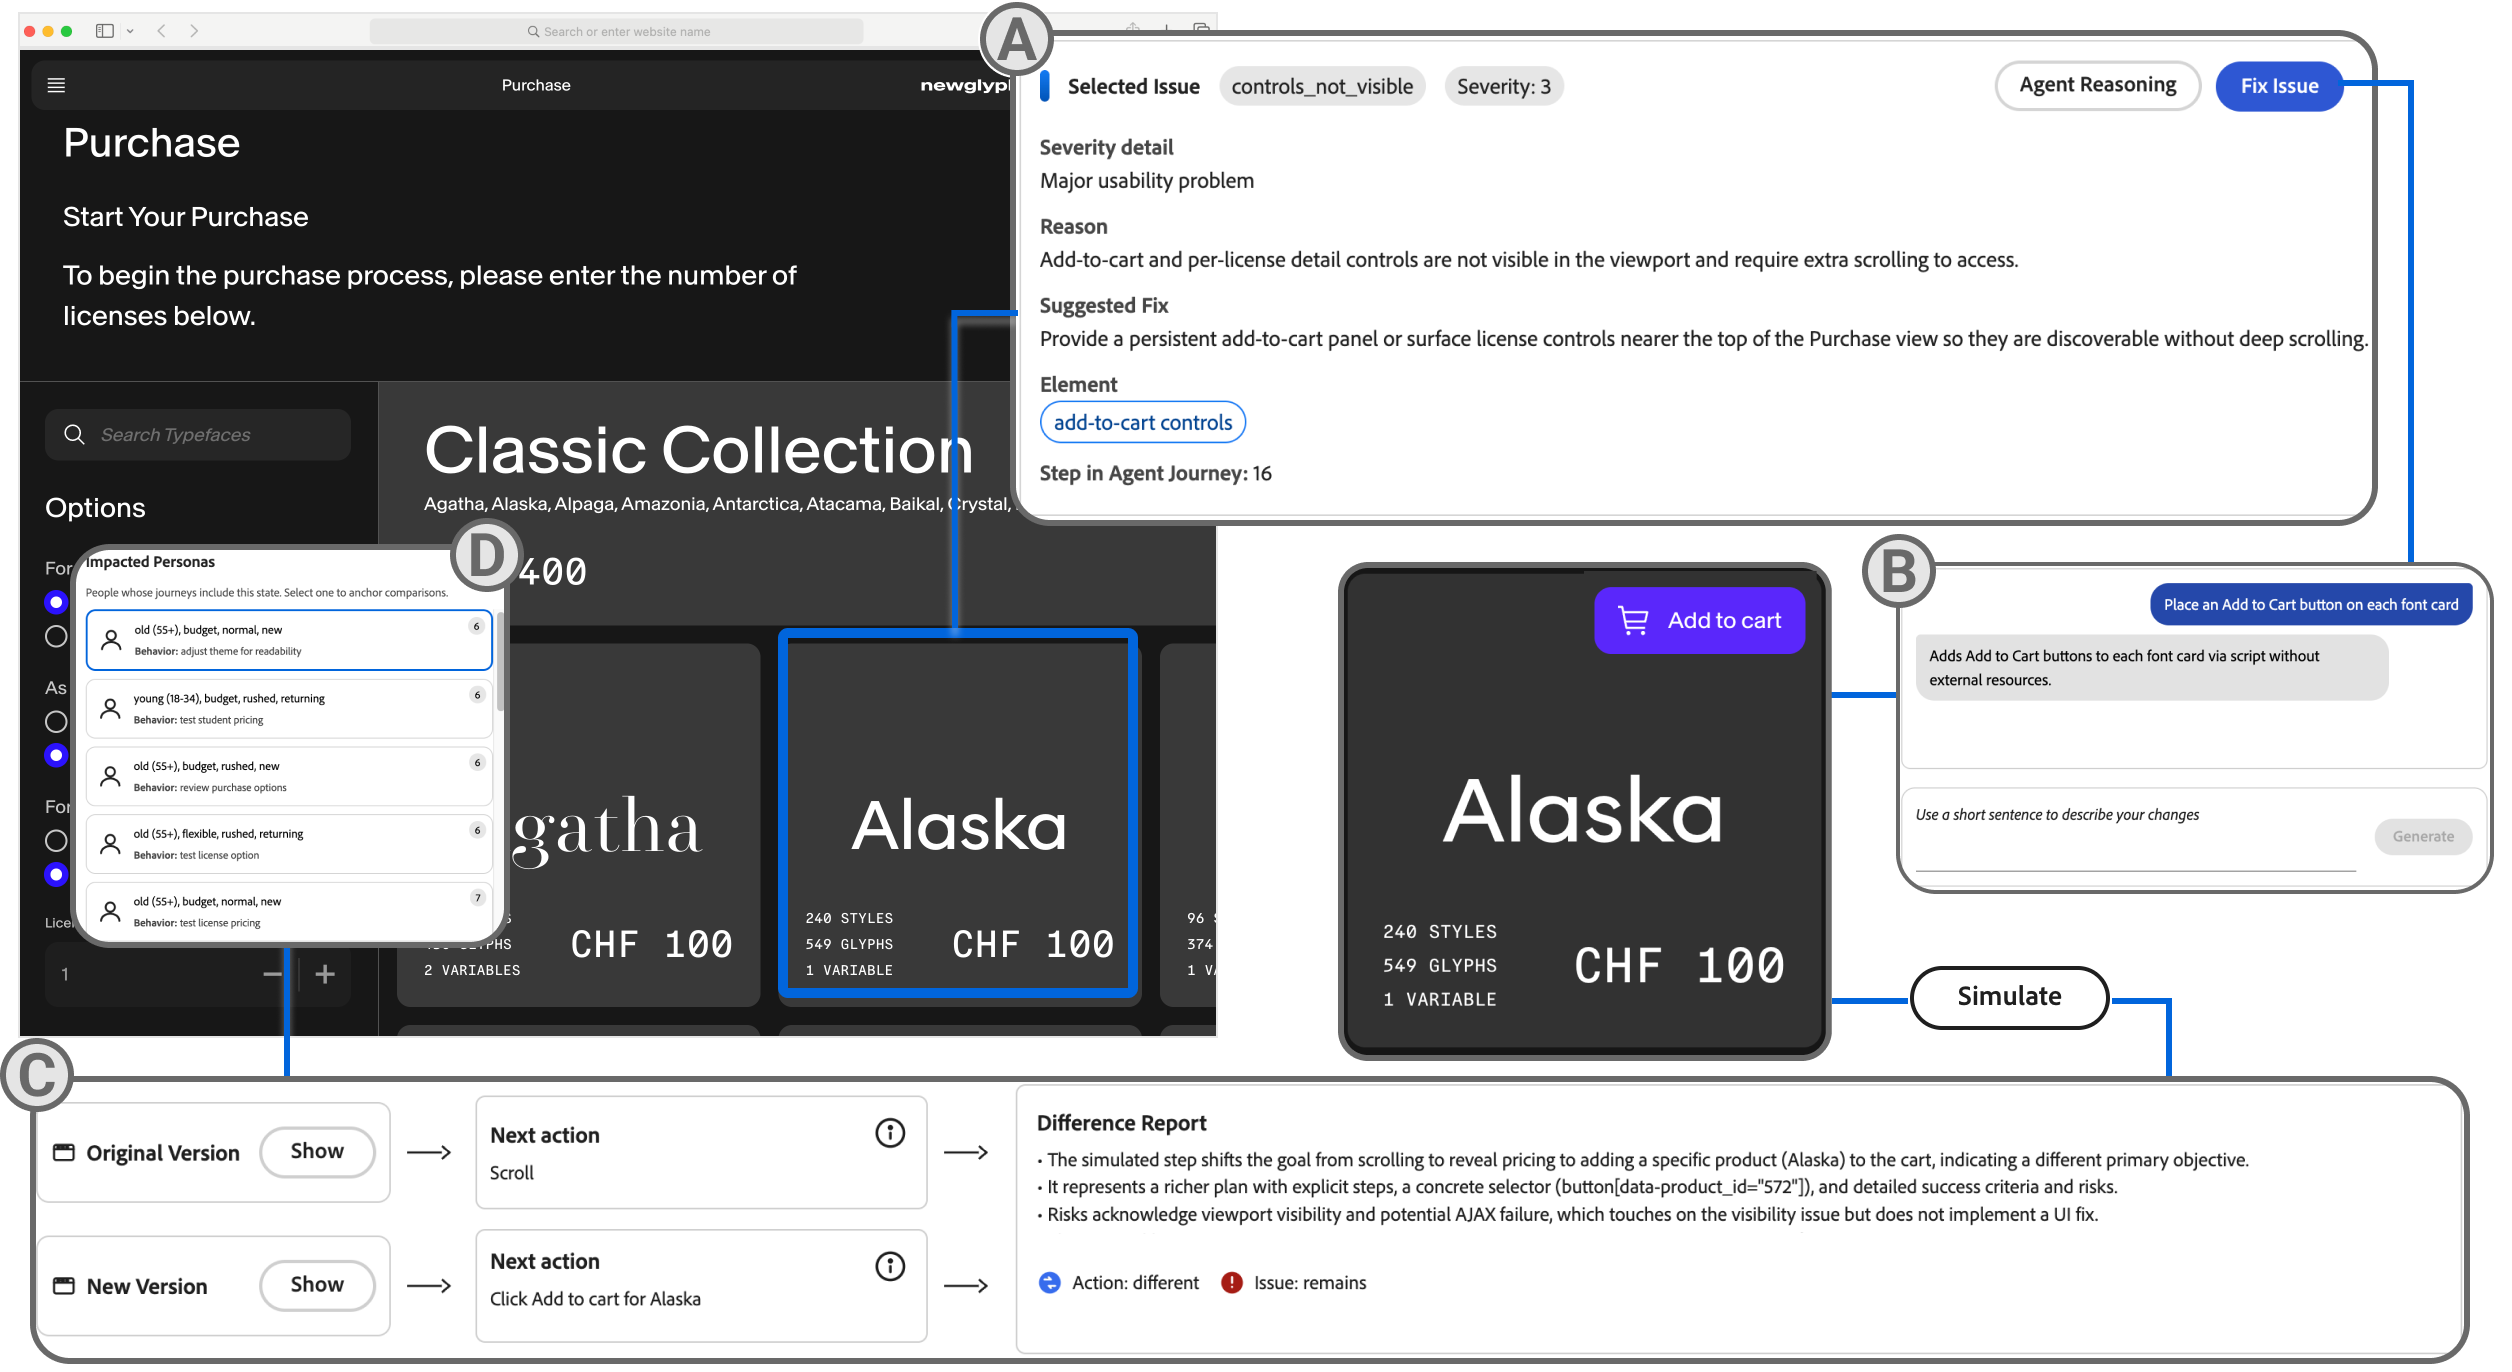Select the second persona: young budget rushed returning
This screenshot has height=1372, width=2512.
[289, 709]
